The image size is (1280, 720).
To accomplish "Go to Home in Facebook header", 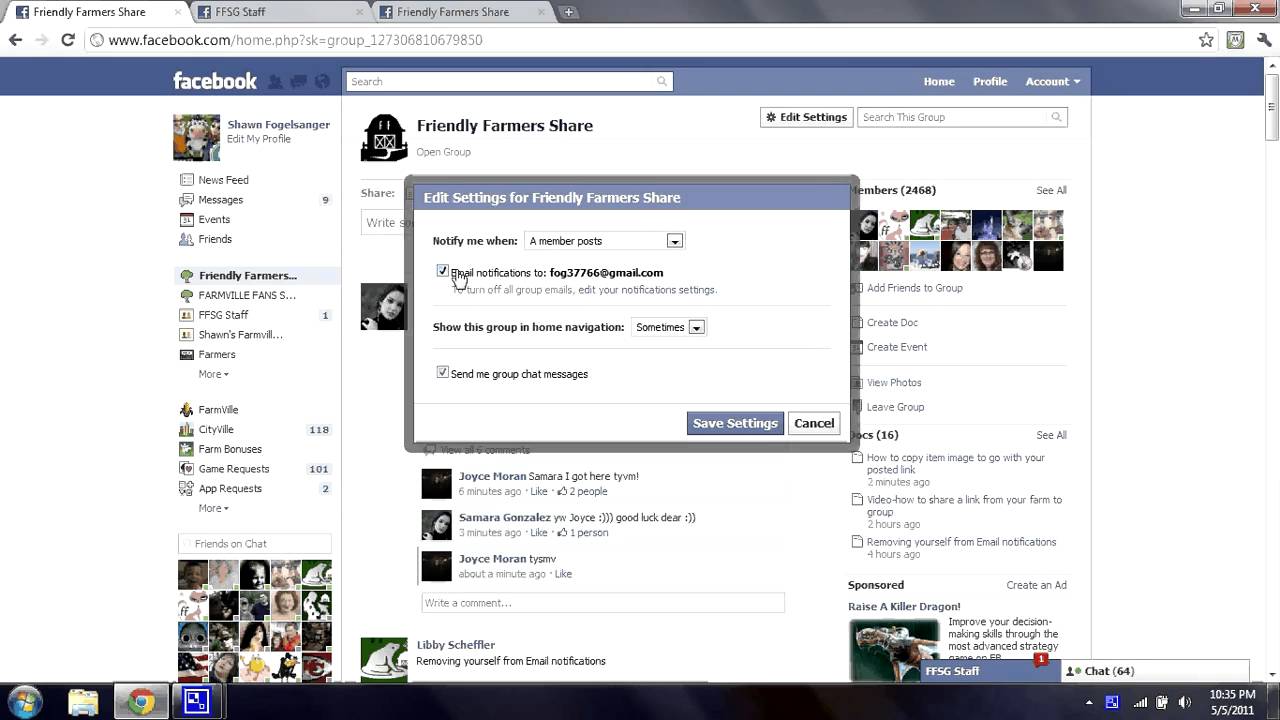I will click(x=939, y=82).
